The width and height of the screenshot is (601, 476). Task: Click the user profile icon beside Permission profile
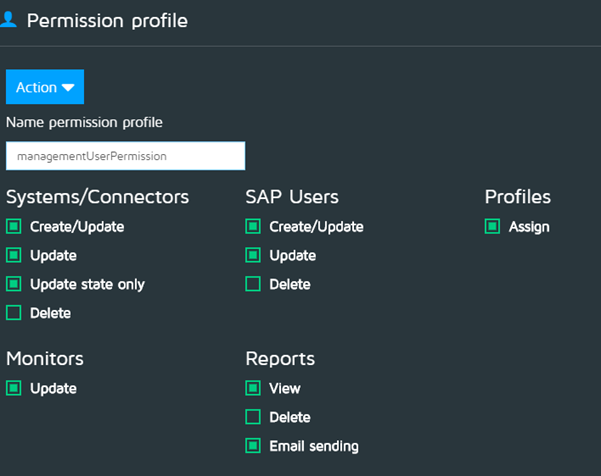(x=8, y=20)
